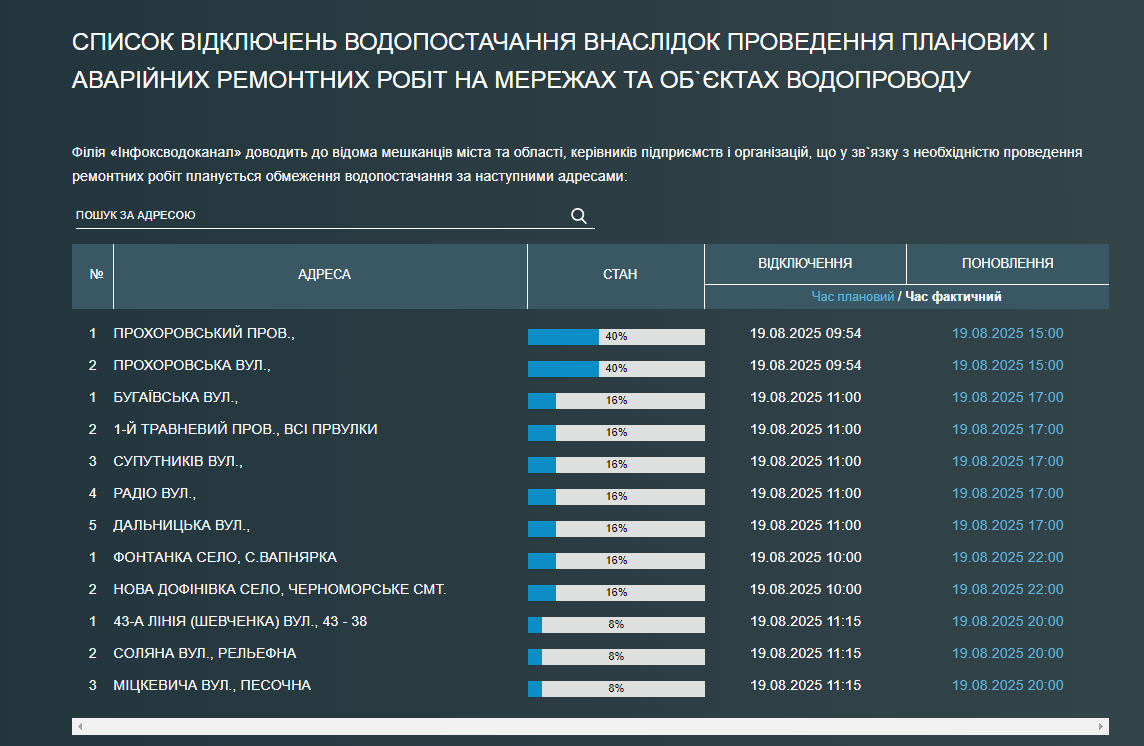
Task: Select the Нова Дофінівка село address row
Action: click(280, 589)
